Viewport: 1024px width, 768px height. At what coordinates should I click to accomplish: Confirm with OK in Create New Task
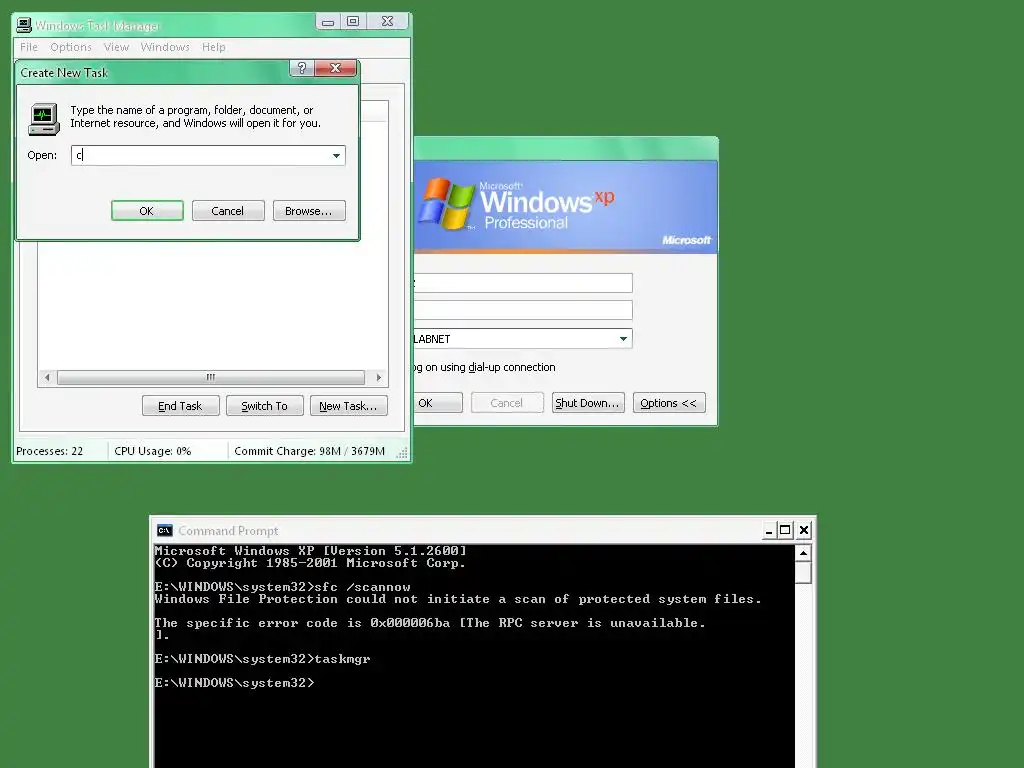[147, 211]
